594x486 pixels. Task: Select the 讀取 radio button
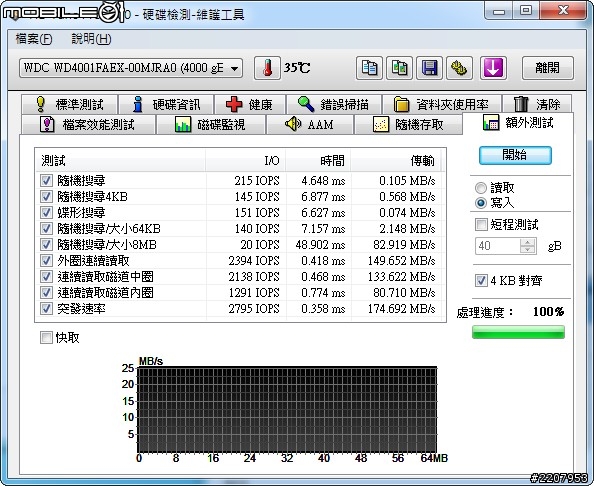point(481,188)
